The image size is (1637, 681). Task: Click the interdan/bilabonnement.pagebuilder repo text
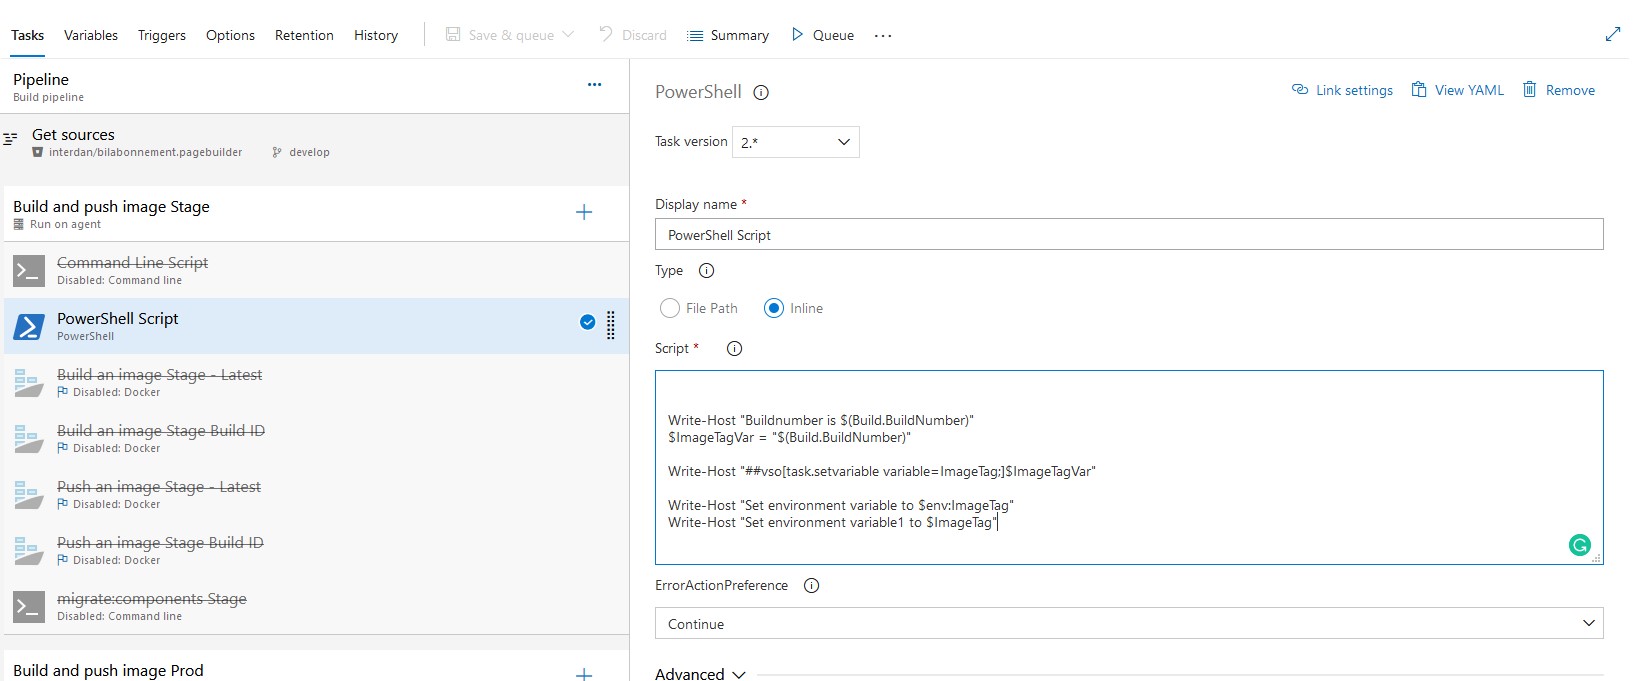(x=145, y=152)
